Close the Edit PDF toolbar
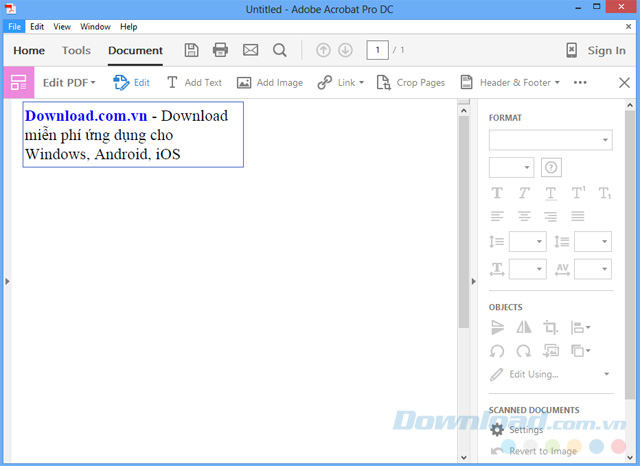The height and width of the screenshot is (466, 640). click(624, 83)
